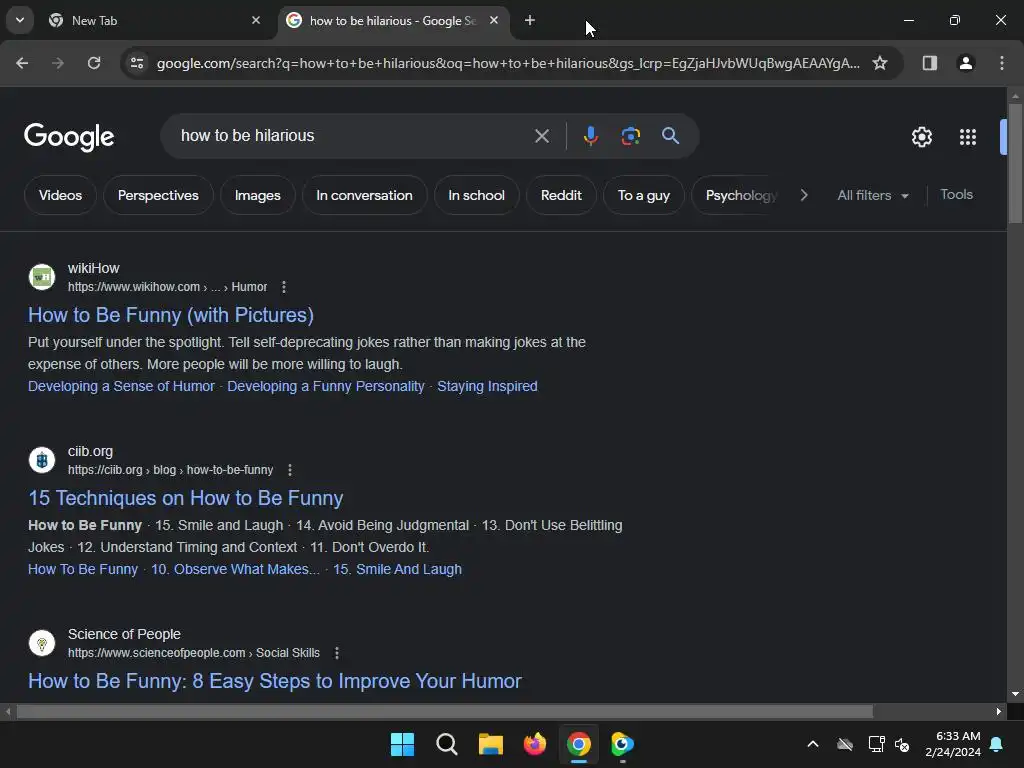Screen dimensions: 1024x768
Task: Filter results by Videos
Action: 60,195
